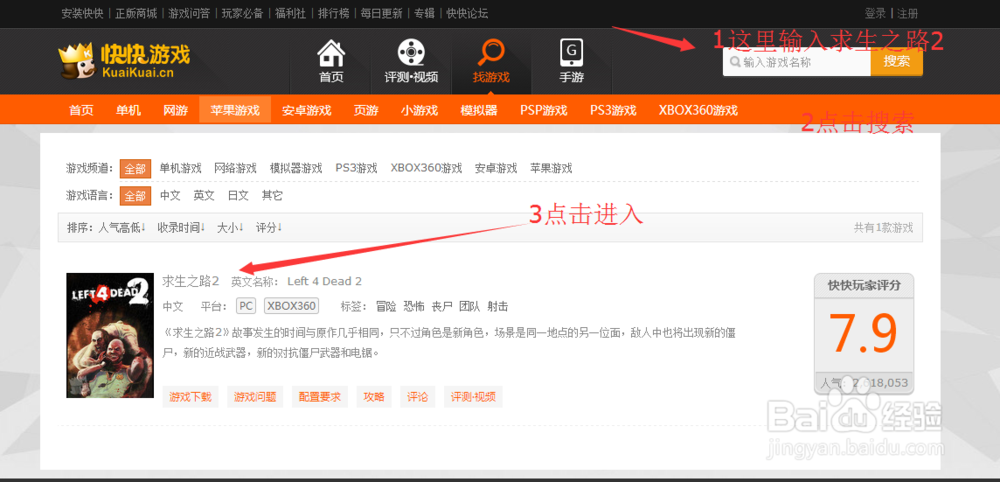Click the 配置要求 button
This screenshot has width=1000, height=482.
pyautogui.click(x=320, y=397)
